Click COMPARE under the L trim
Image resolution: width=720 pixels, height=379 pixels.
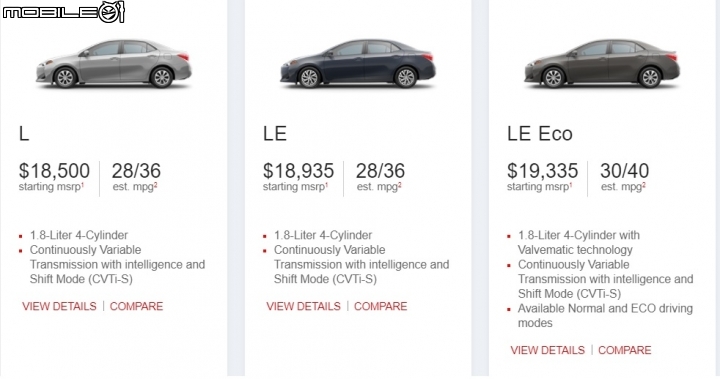pos(136,306)
